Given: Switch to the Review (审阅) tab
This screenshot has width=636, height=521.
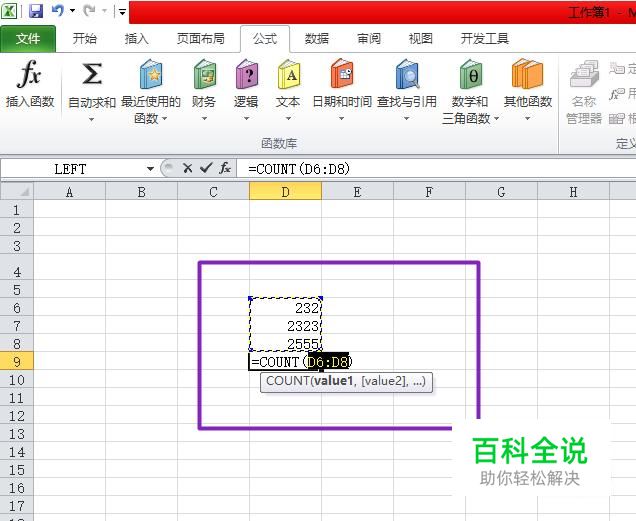Looking at the screenshot, I should (369, 39).
